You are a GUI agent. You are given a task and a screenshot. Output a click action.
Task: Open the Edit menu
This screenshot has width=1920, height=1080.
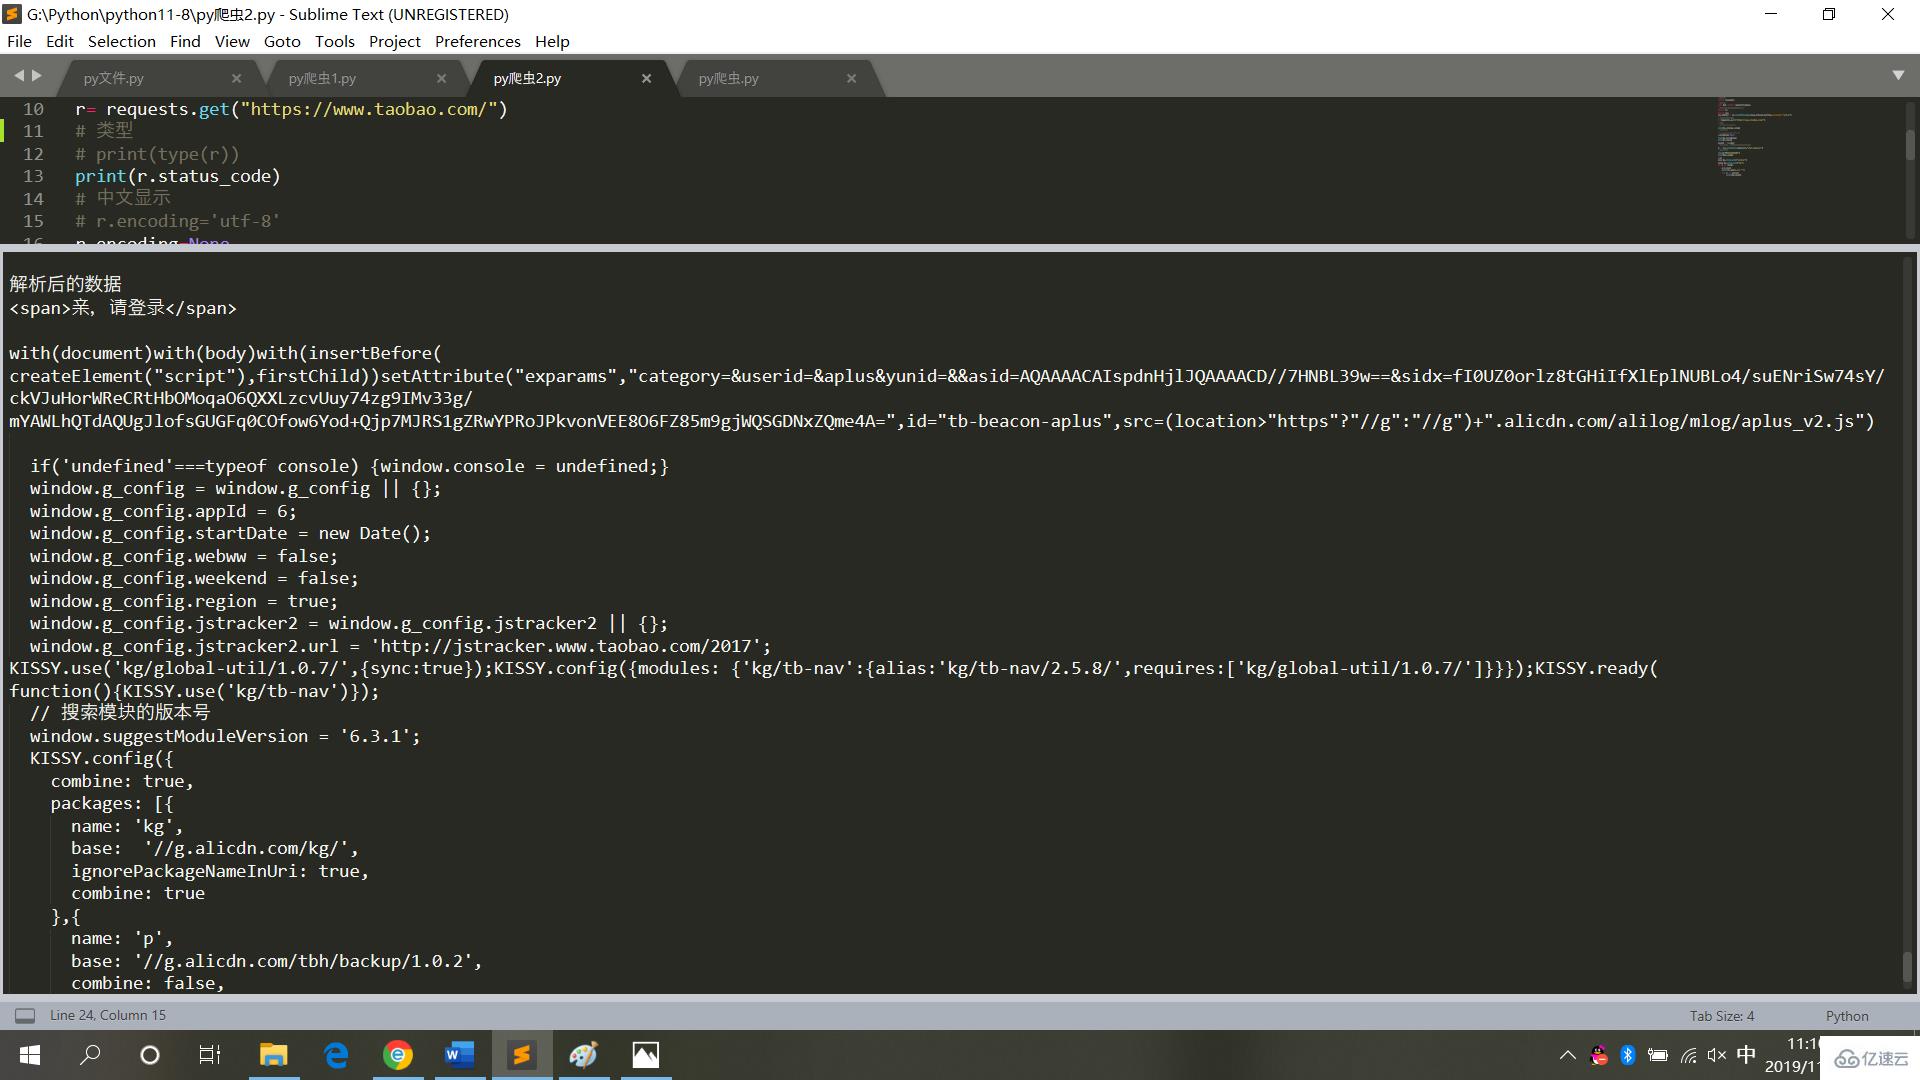[x=60, y=41]
